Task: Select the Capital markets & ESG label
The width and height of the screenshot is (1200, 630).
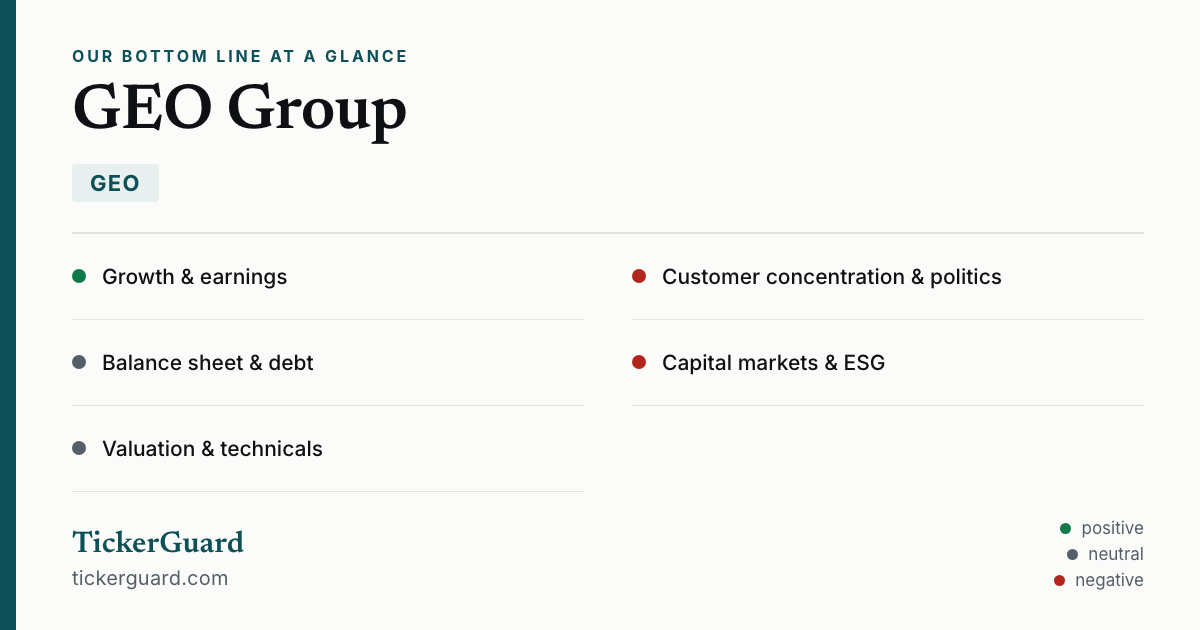Action: [x=774, y=363]
